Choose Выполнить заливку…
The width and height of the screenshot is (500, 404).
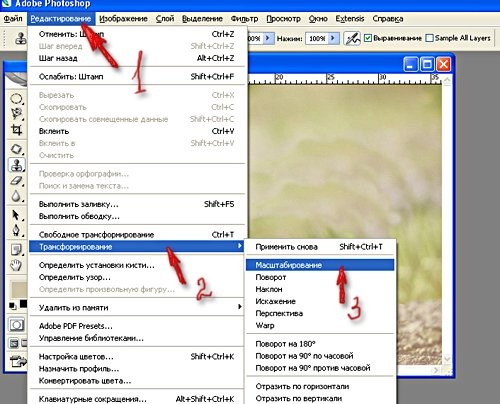point(137,204)
